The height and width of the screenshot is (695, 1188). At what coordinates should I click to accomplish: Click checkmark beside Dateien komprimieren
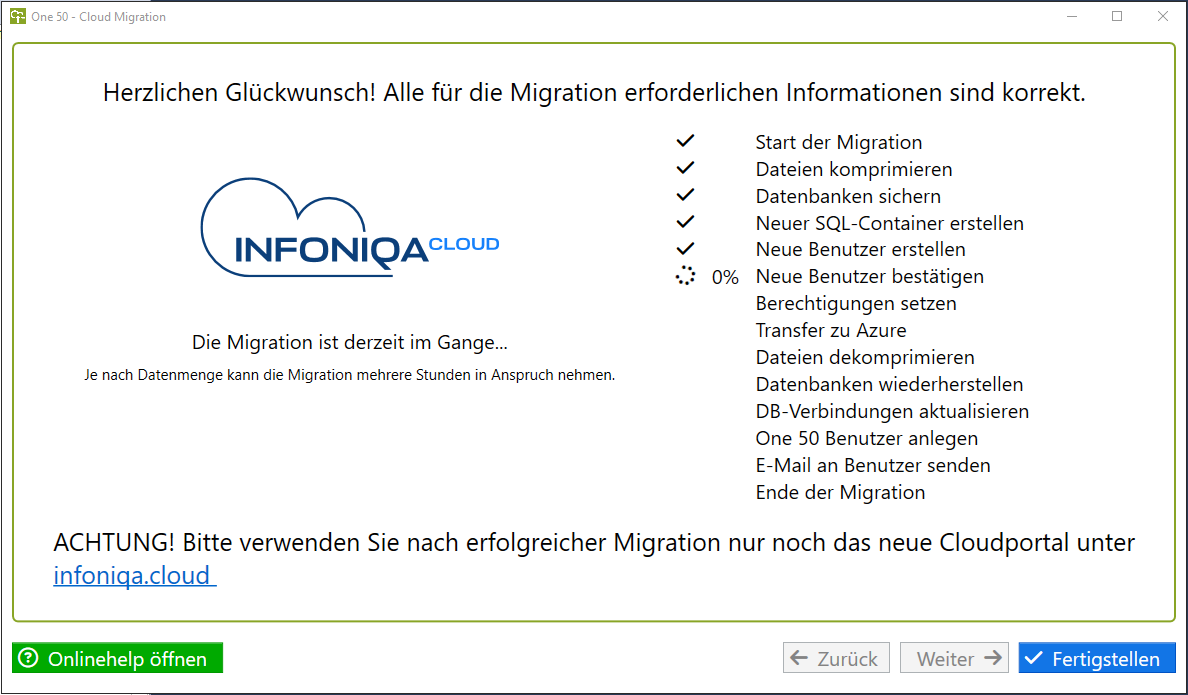[x=685, y=168]
